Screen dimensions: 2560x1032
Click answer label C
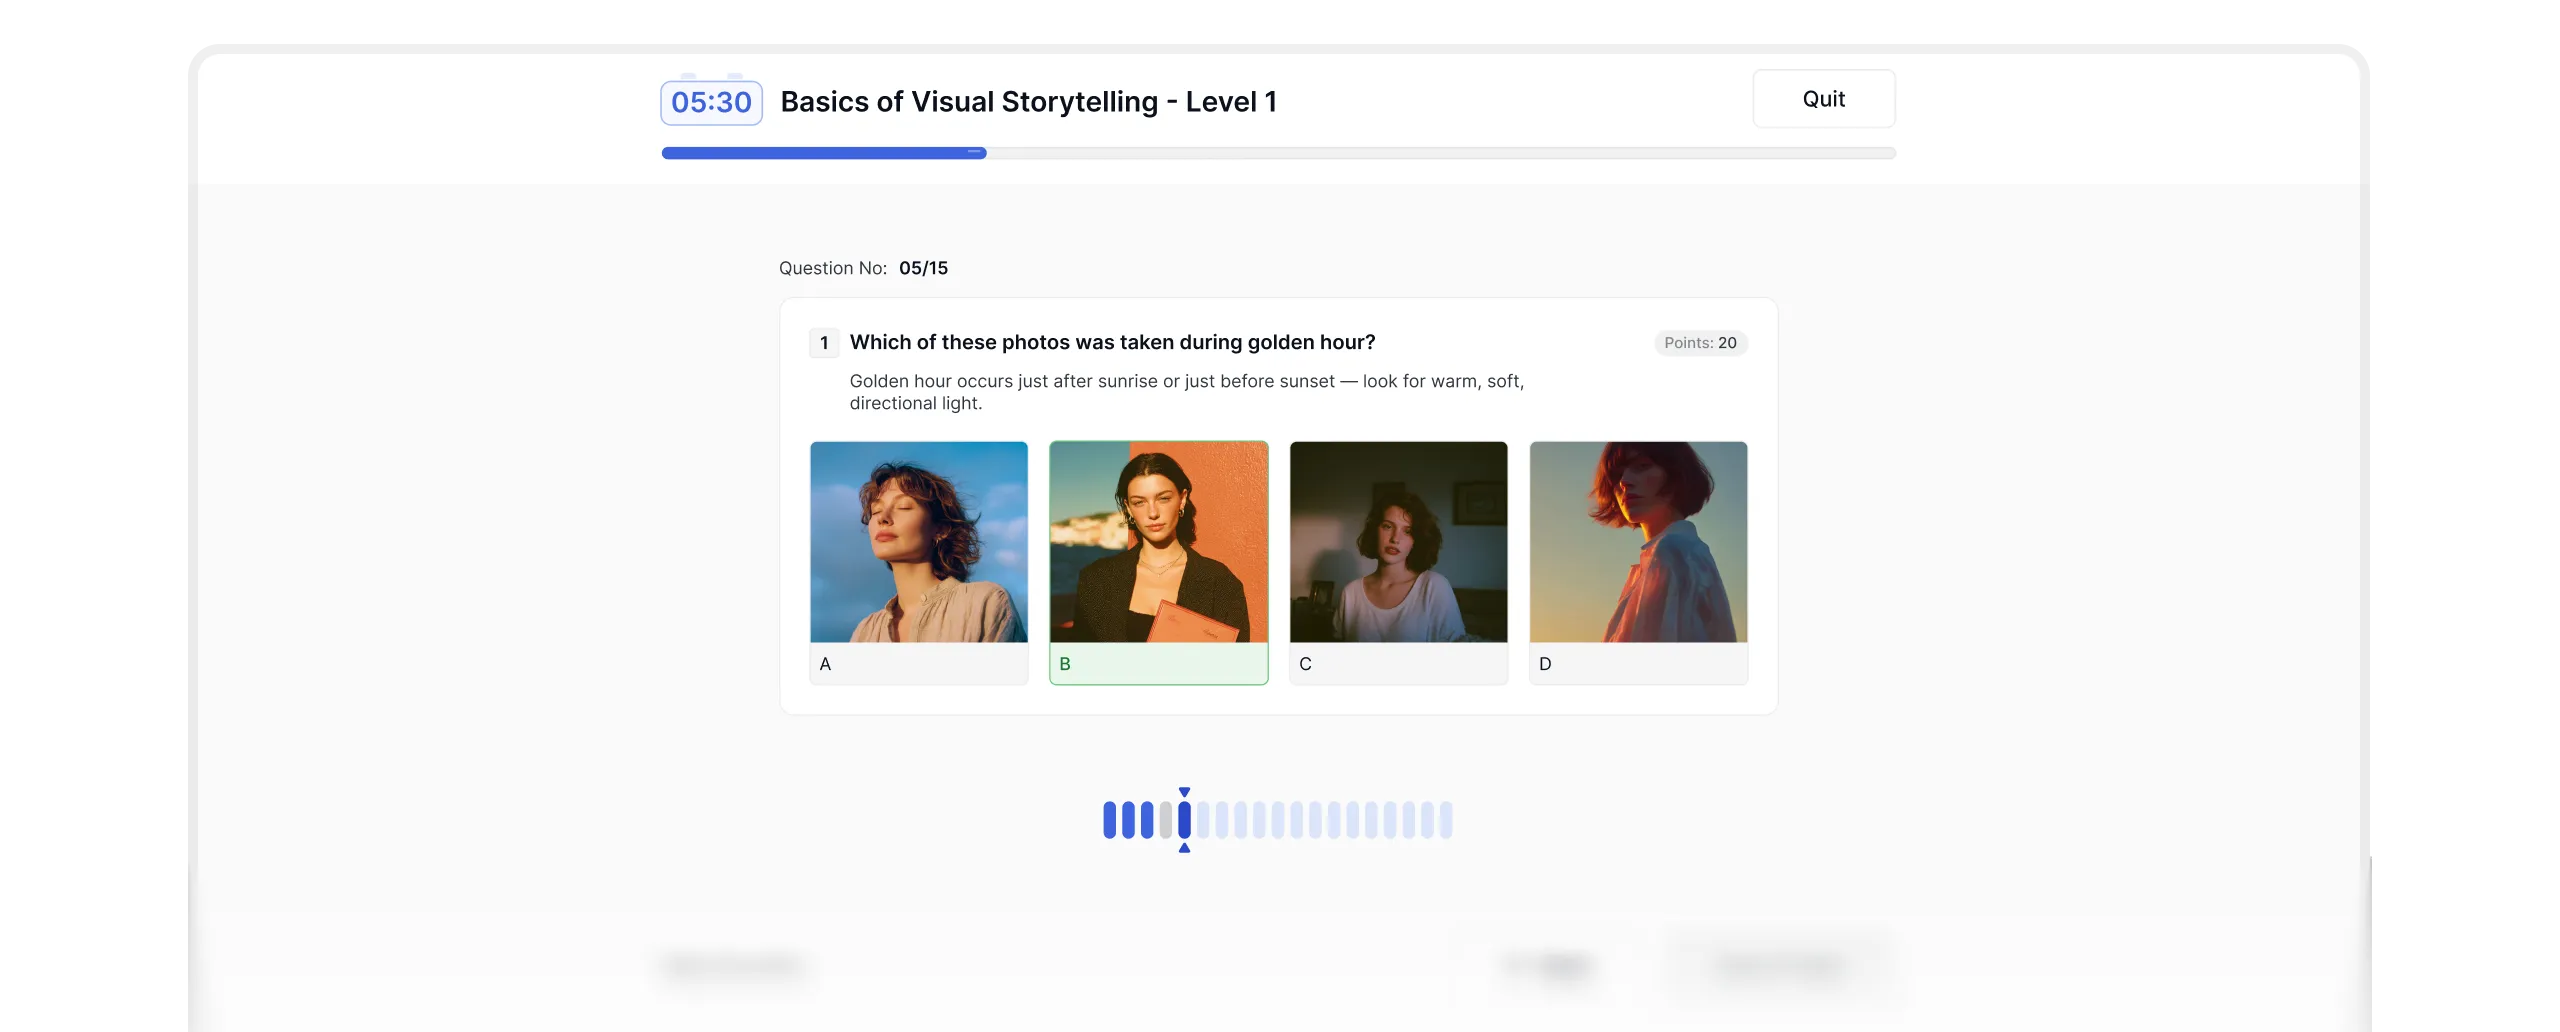pos(1305,664)
